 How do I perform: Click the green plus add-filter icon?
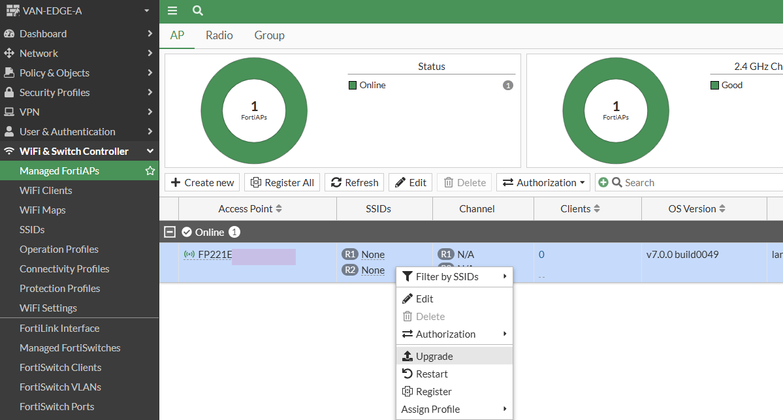click(x=603, y=183)
